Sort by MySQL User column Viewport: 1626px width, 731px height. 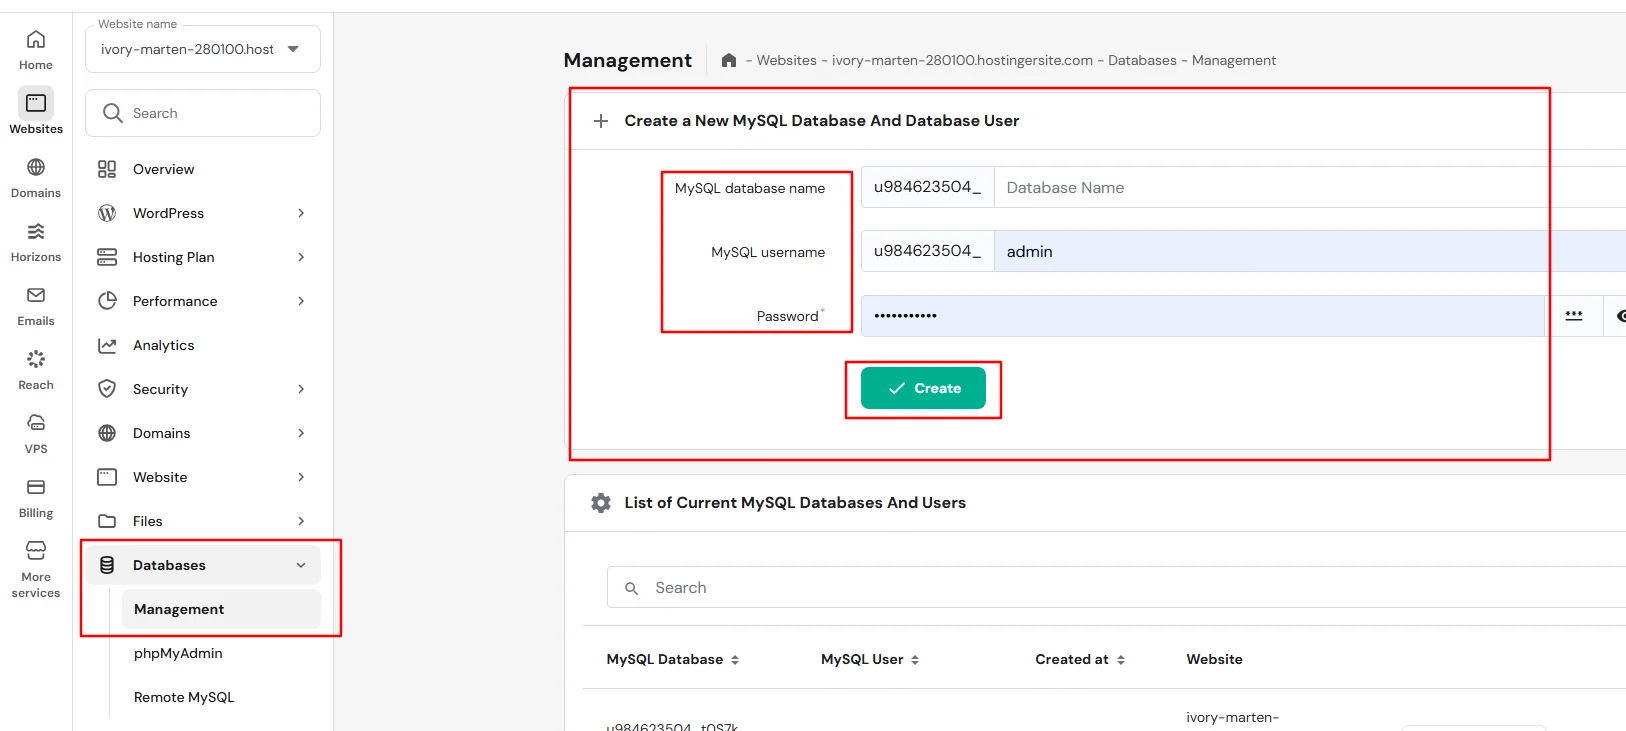click(x=870, y=660)
